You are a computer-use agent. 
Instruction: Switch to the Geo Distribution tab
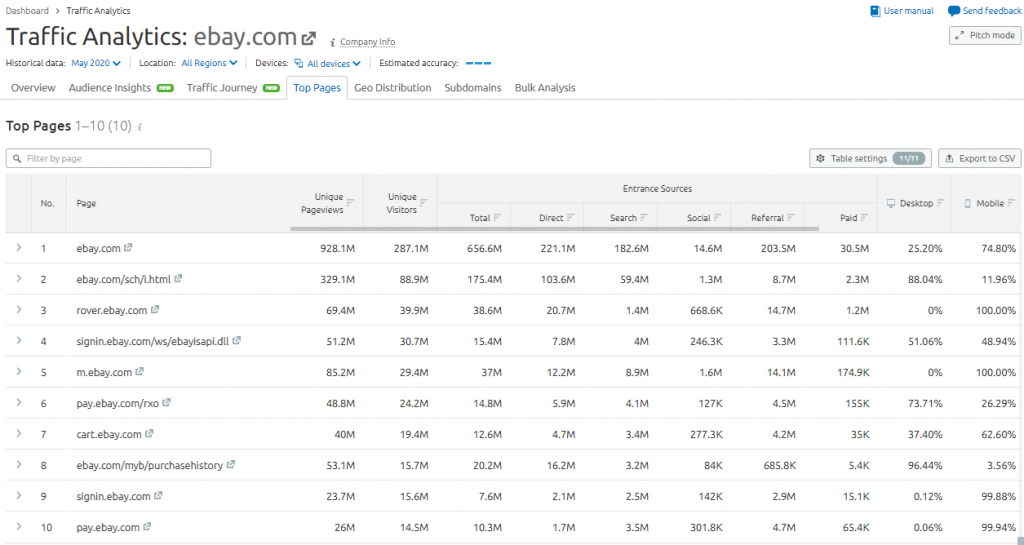[392, 87]
